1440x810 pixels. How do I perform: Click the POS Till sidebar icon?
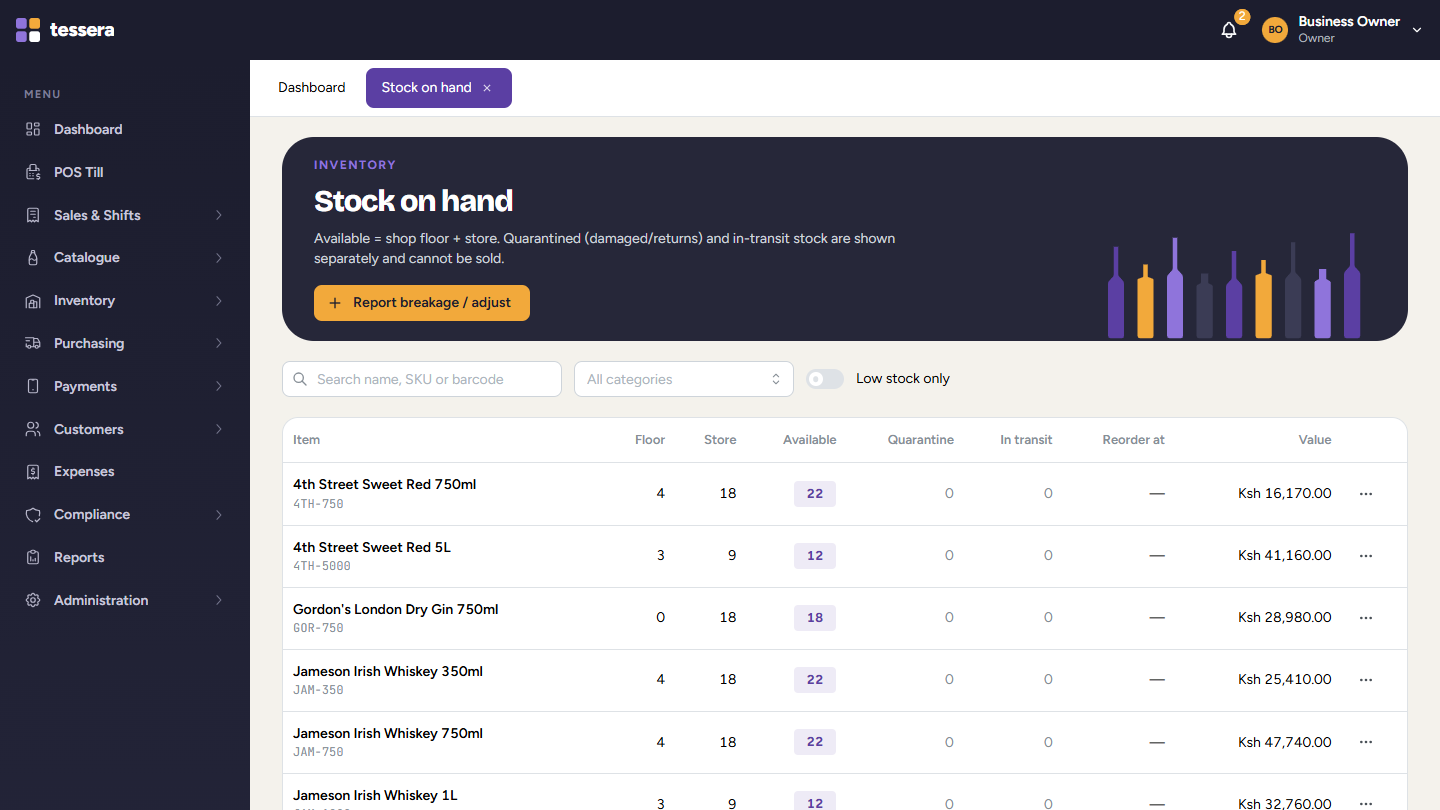click(33, 172)
